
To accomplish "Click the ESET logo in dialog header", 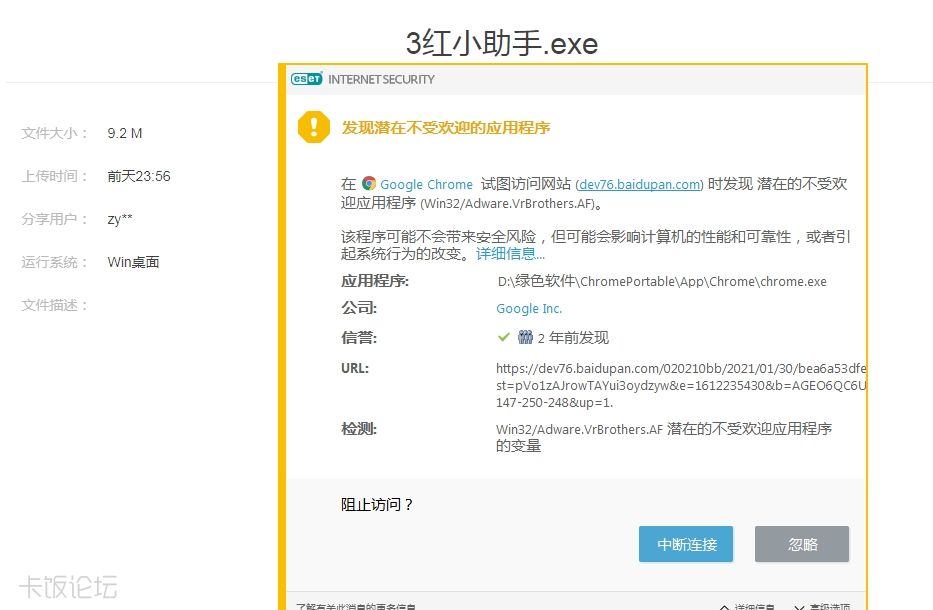I will click(306, 79).
